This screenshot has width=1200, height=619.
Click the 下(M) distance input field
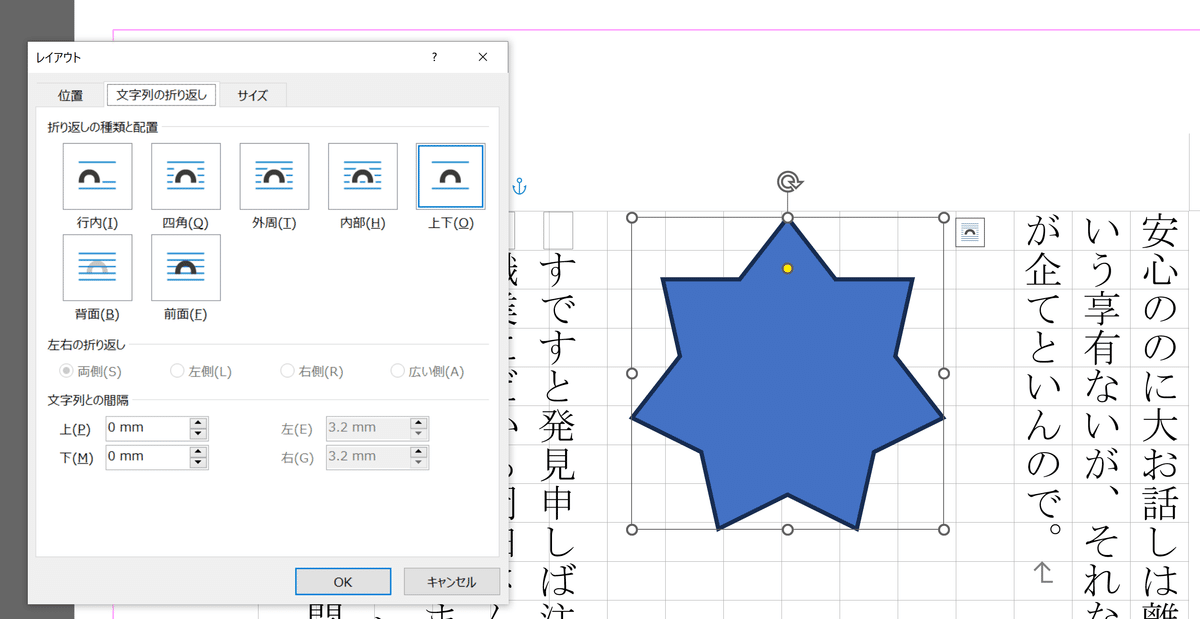coord(148,456)
